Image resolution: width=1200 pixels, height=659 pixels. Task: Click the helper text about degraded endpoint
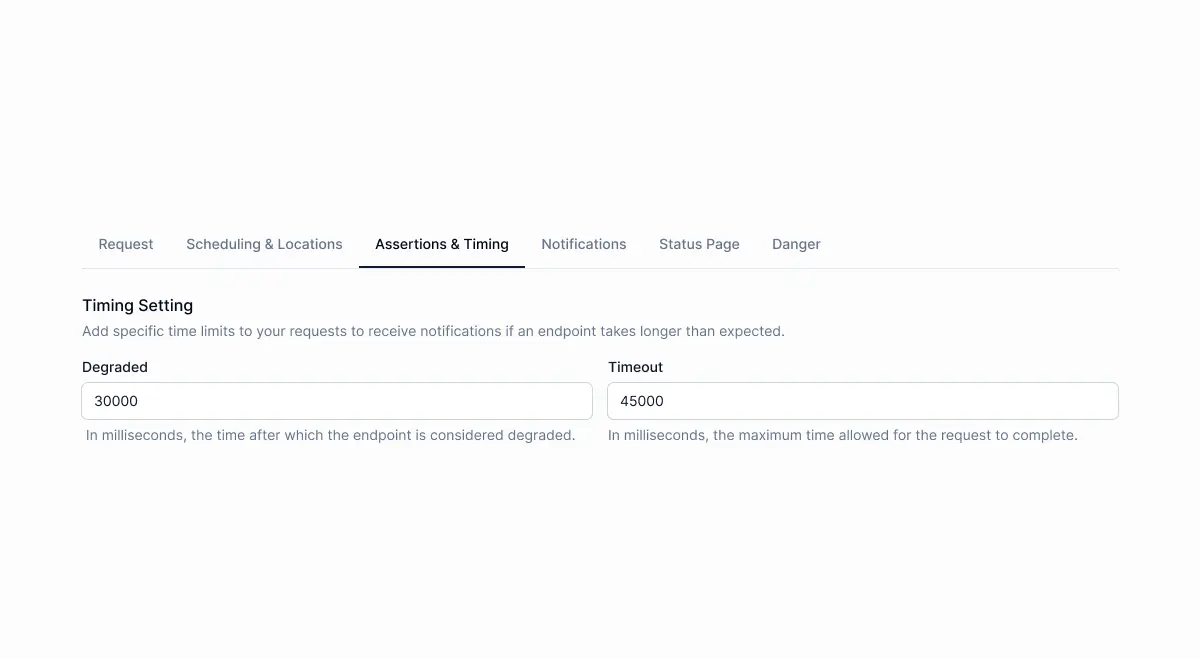click(331, 436)
